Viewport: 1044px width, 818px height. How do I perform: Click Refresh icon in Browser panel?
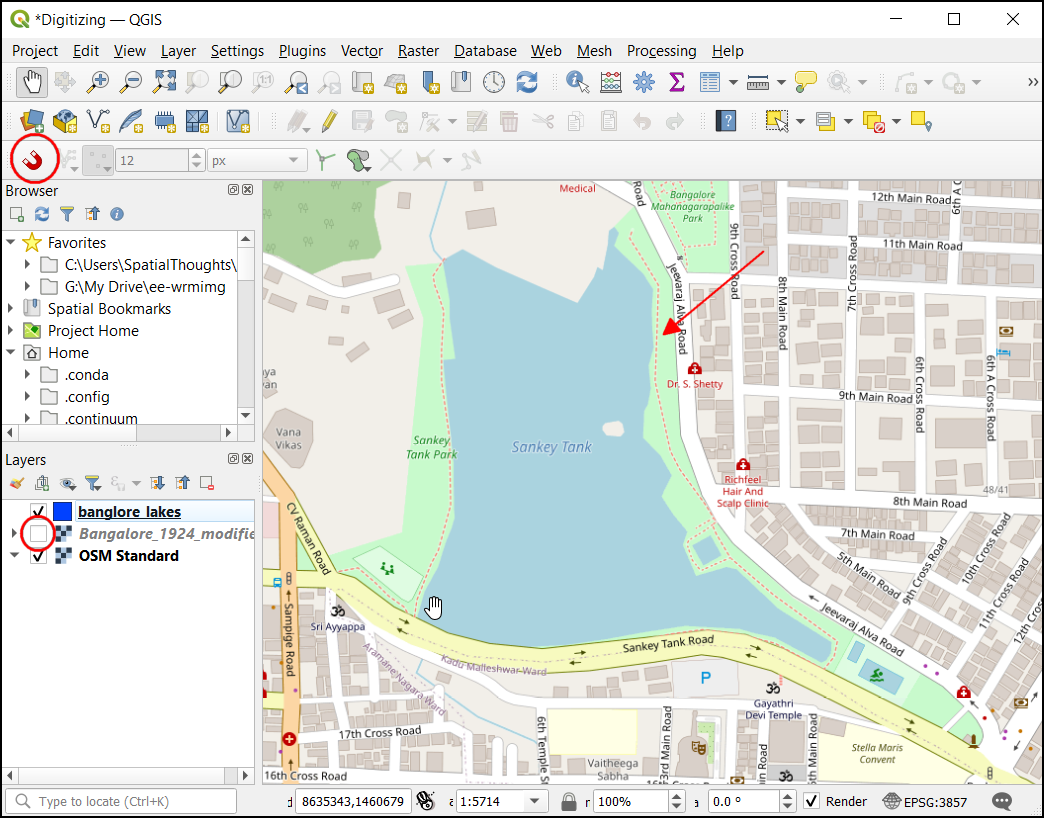(x=42, y=214)
